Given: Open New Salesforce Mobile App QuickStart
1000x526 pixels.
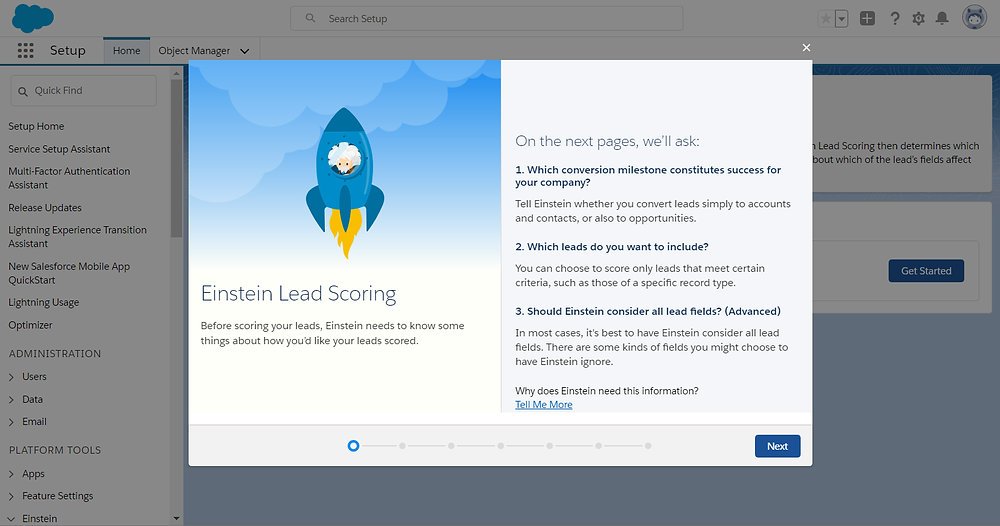Looking at the screenshot, I should [69, 273].
